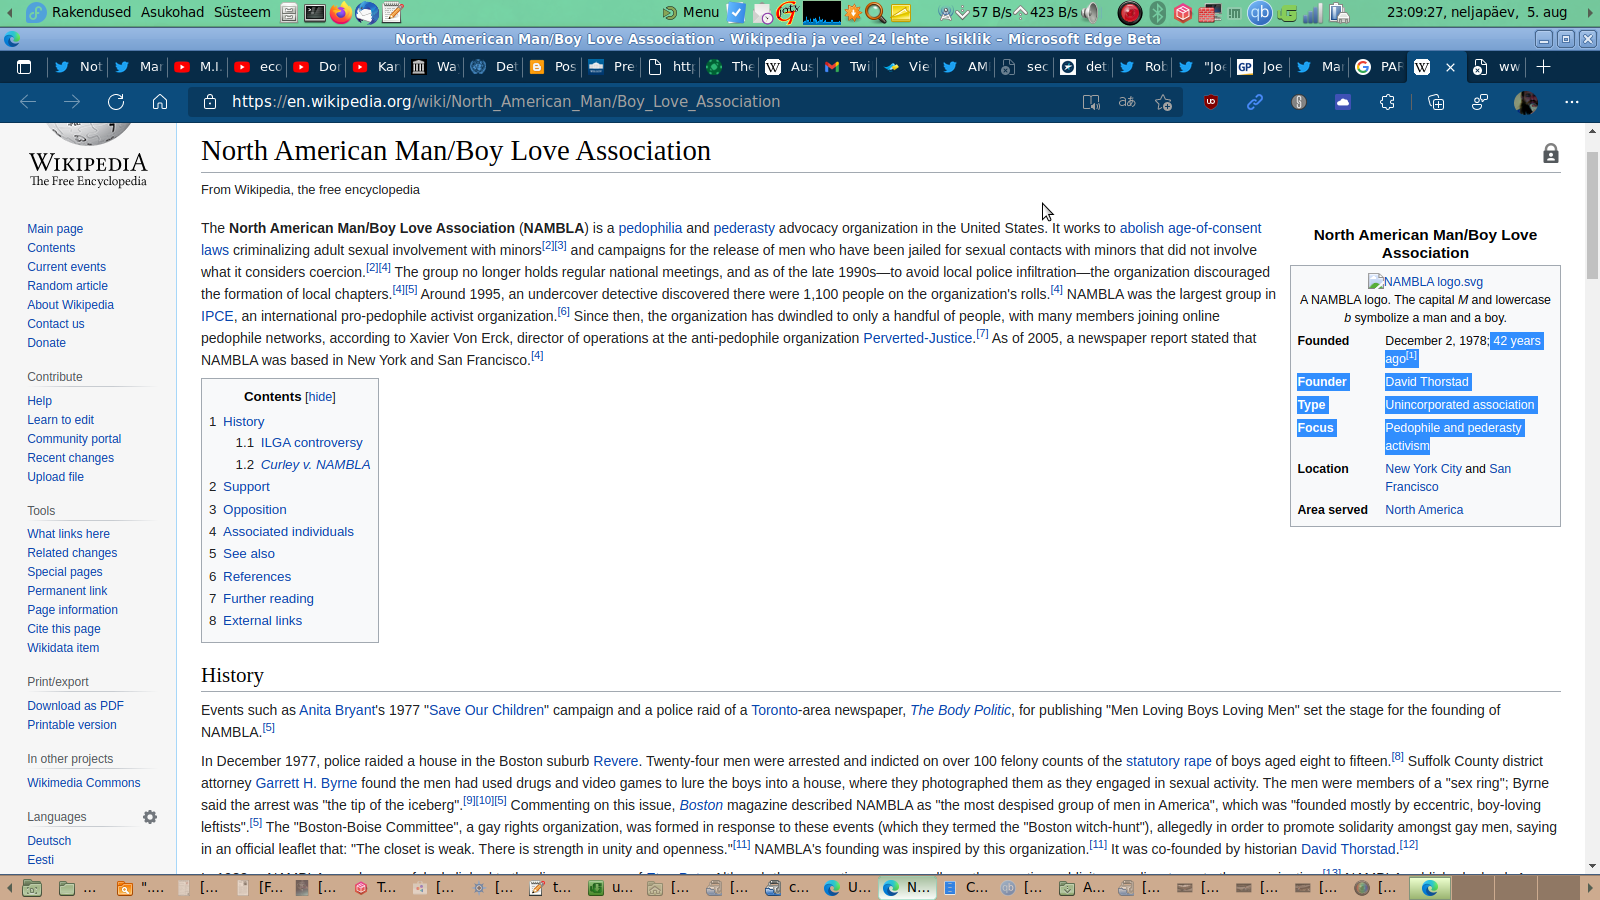The width and height of the screenshot is (1600, 900).
Task: Open the David Thorstad founder link in infobox
Action: pyautogui.click(x=1427, y=382)
